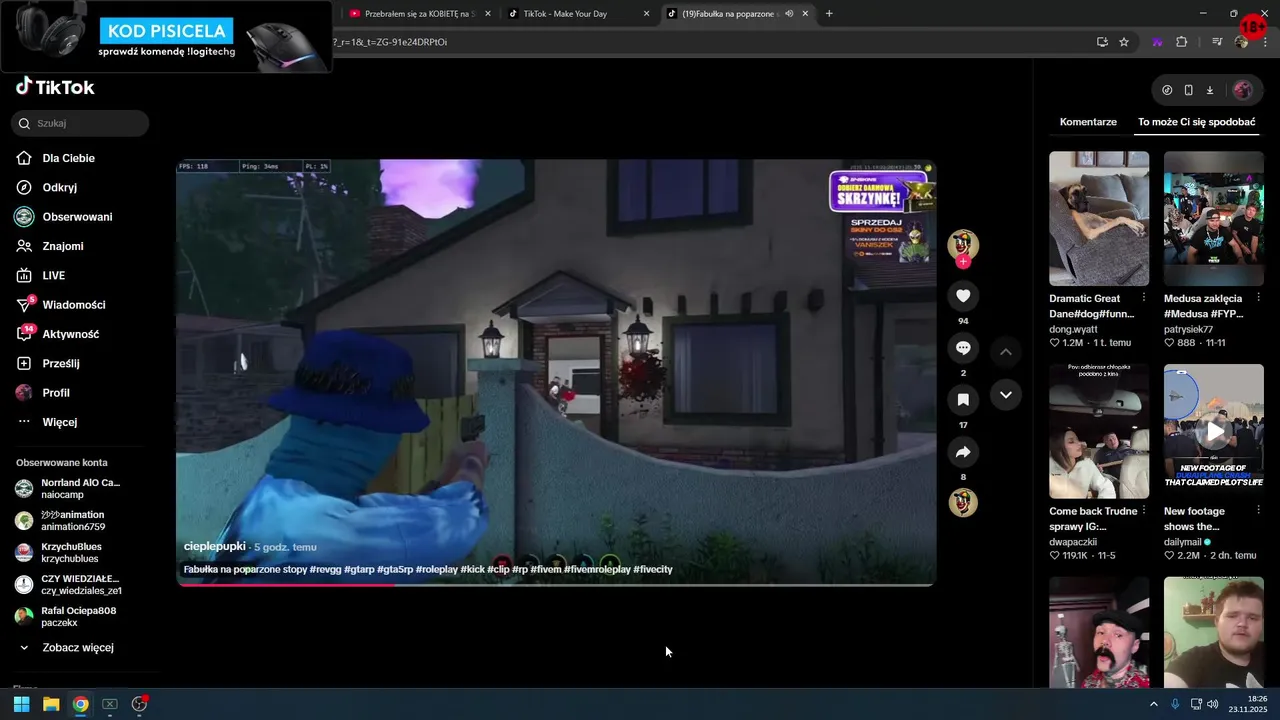Switch to Przebrałem się za KOBIETĘ tab
1280x720 pixels.
tap(418, 14)
